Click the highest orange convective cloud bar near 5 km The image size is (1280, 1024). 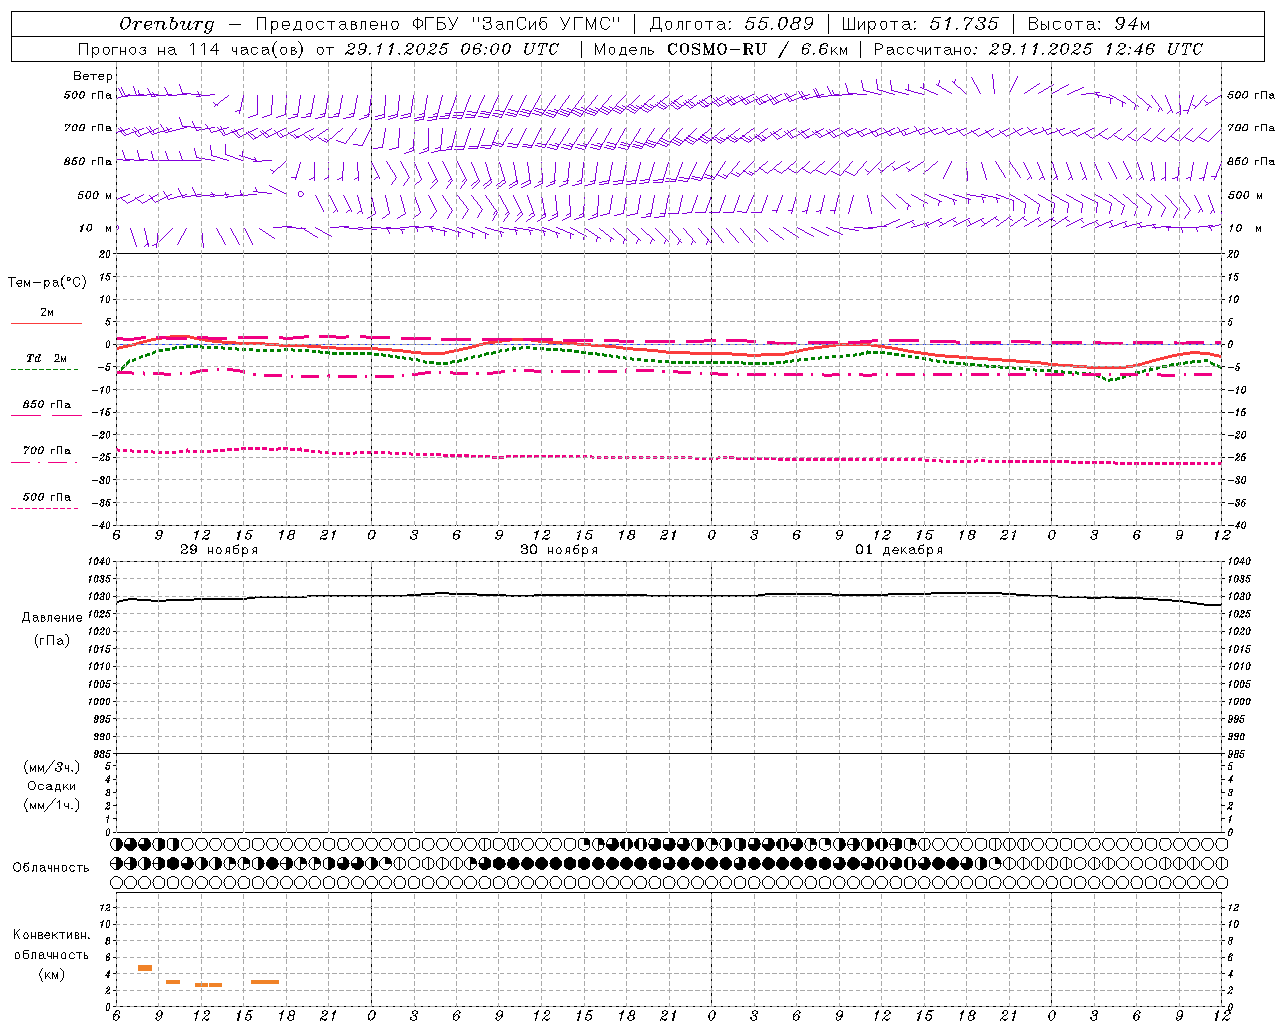[145, 968]
